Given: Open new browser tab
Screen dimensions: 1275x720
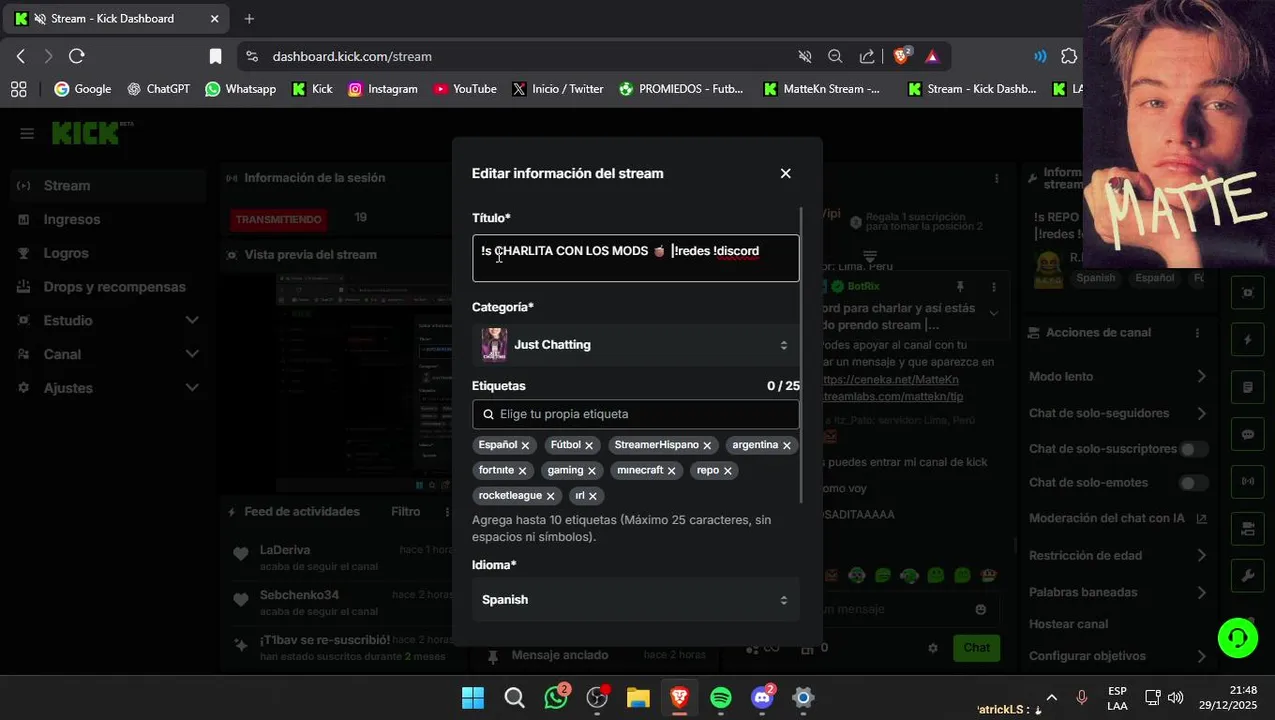Looking at the screenshot, I should (249, 18).
